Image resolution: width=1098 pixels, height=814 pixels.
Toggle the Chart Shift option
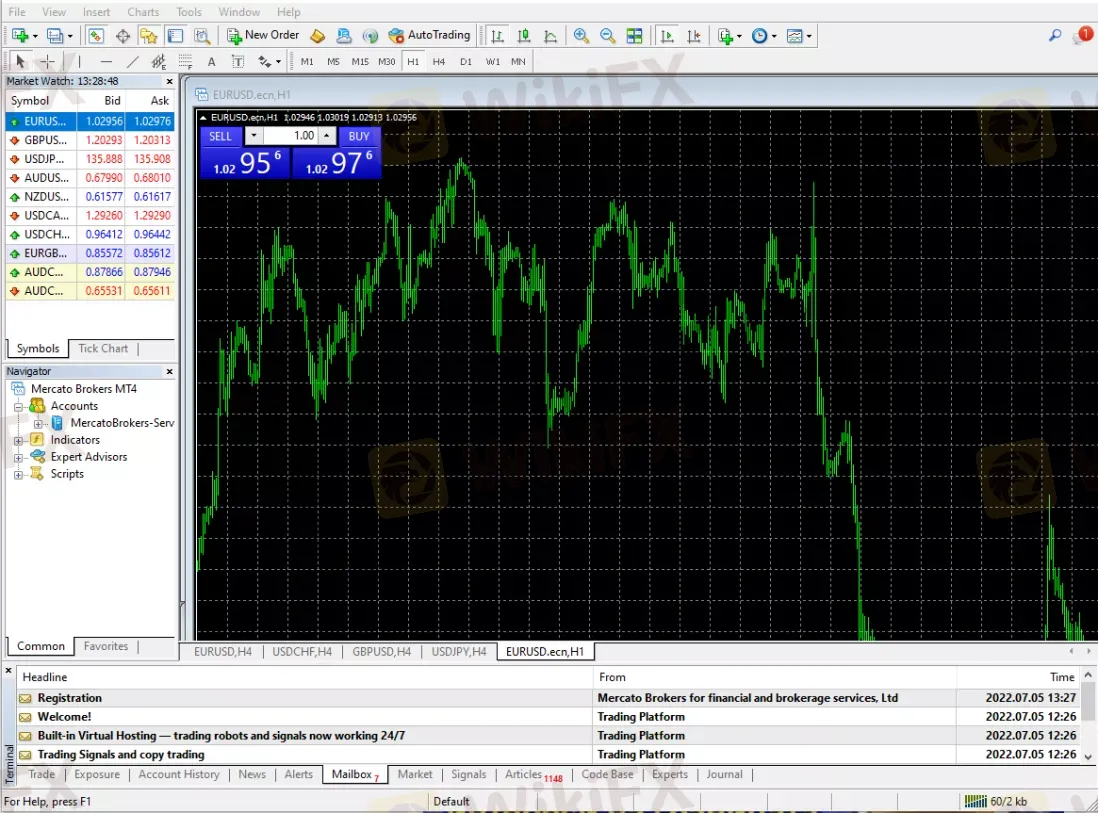click(x=695, y=35)
